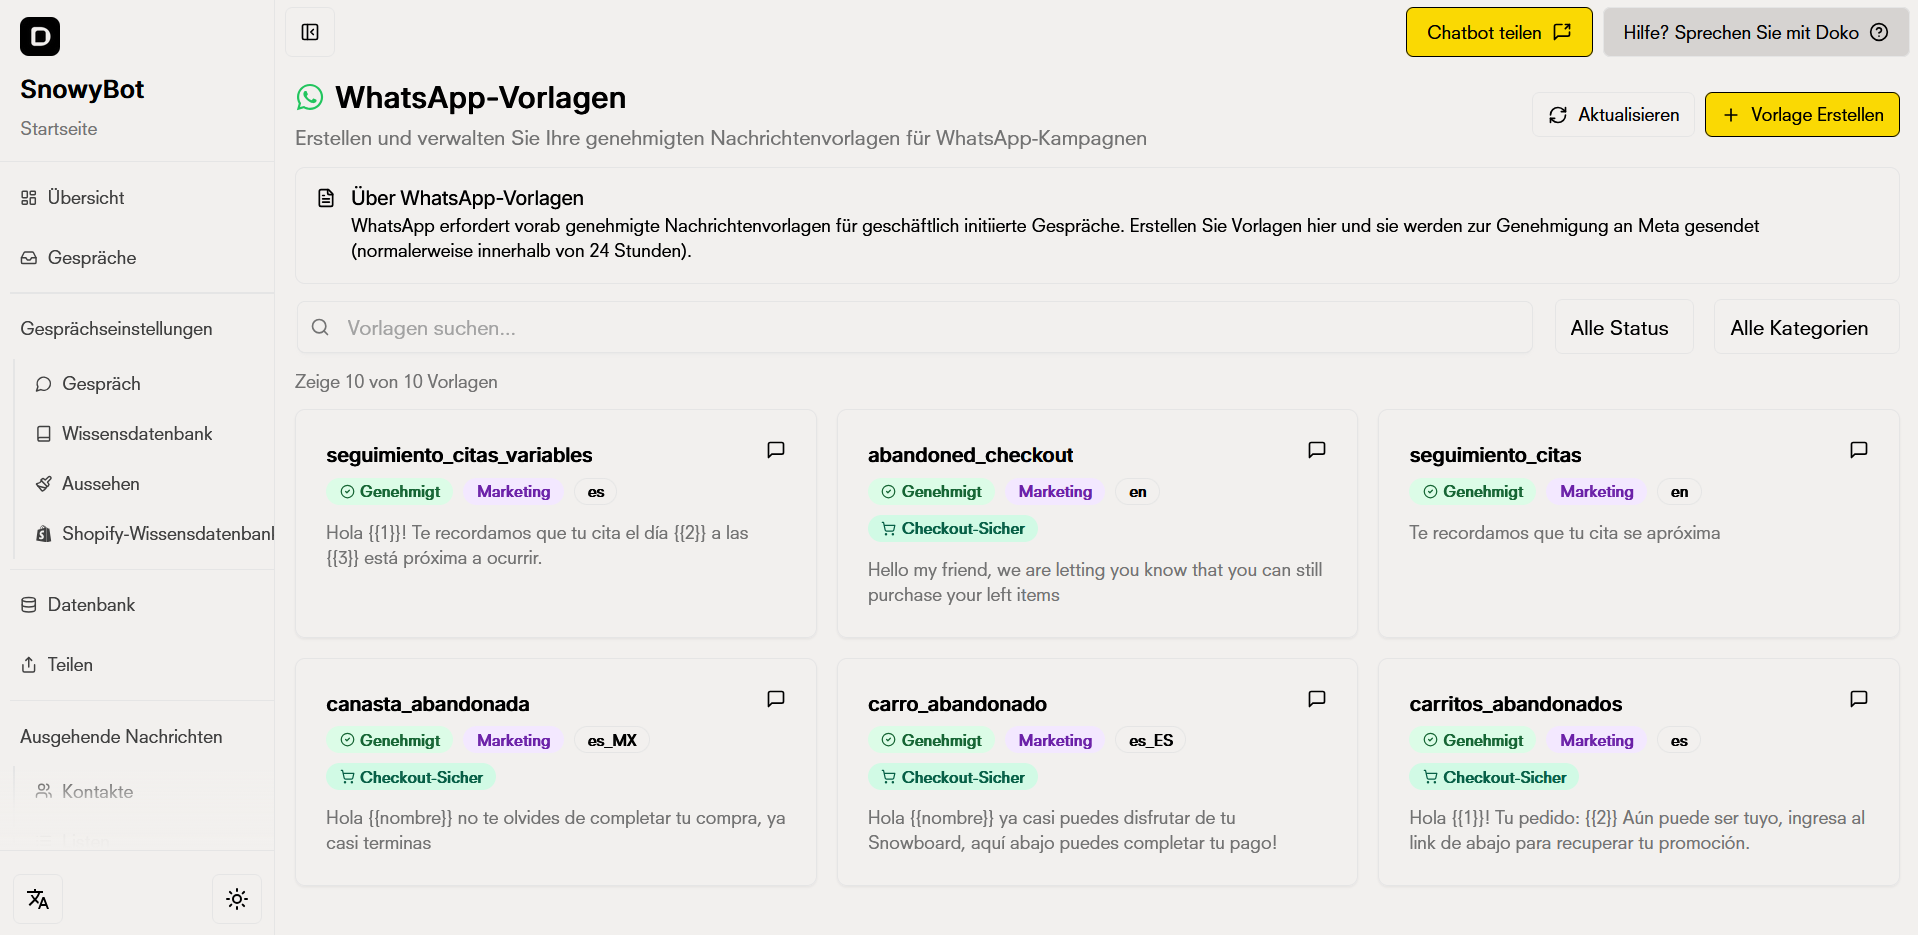Collapse the sidebar panel icon
Screen dimensions: 1918x935
click(310, 33)
